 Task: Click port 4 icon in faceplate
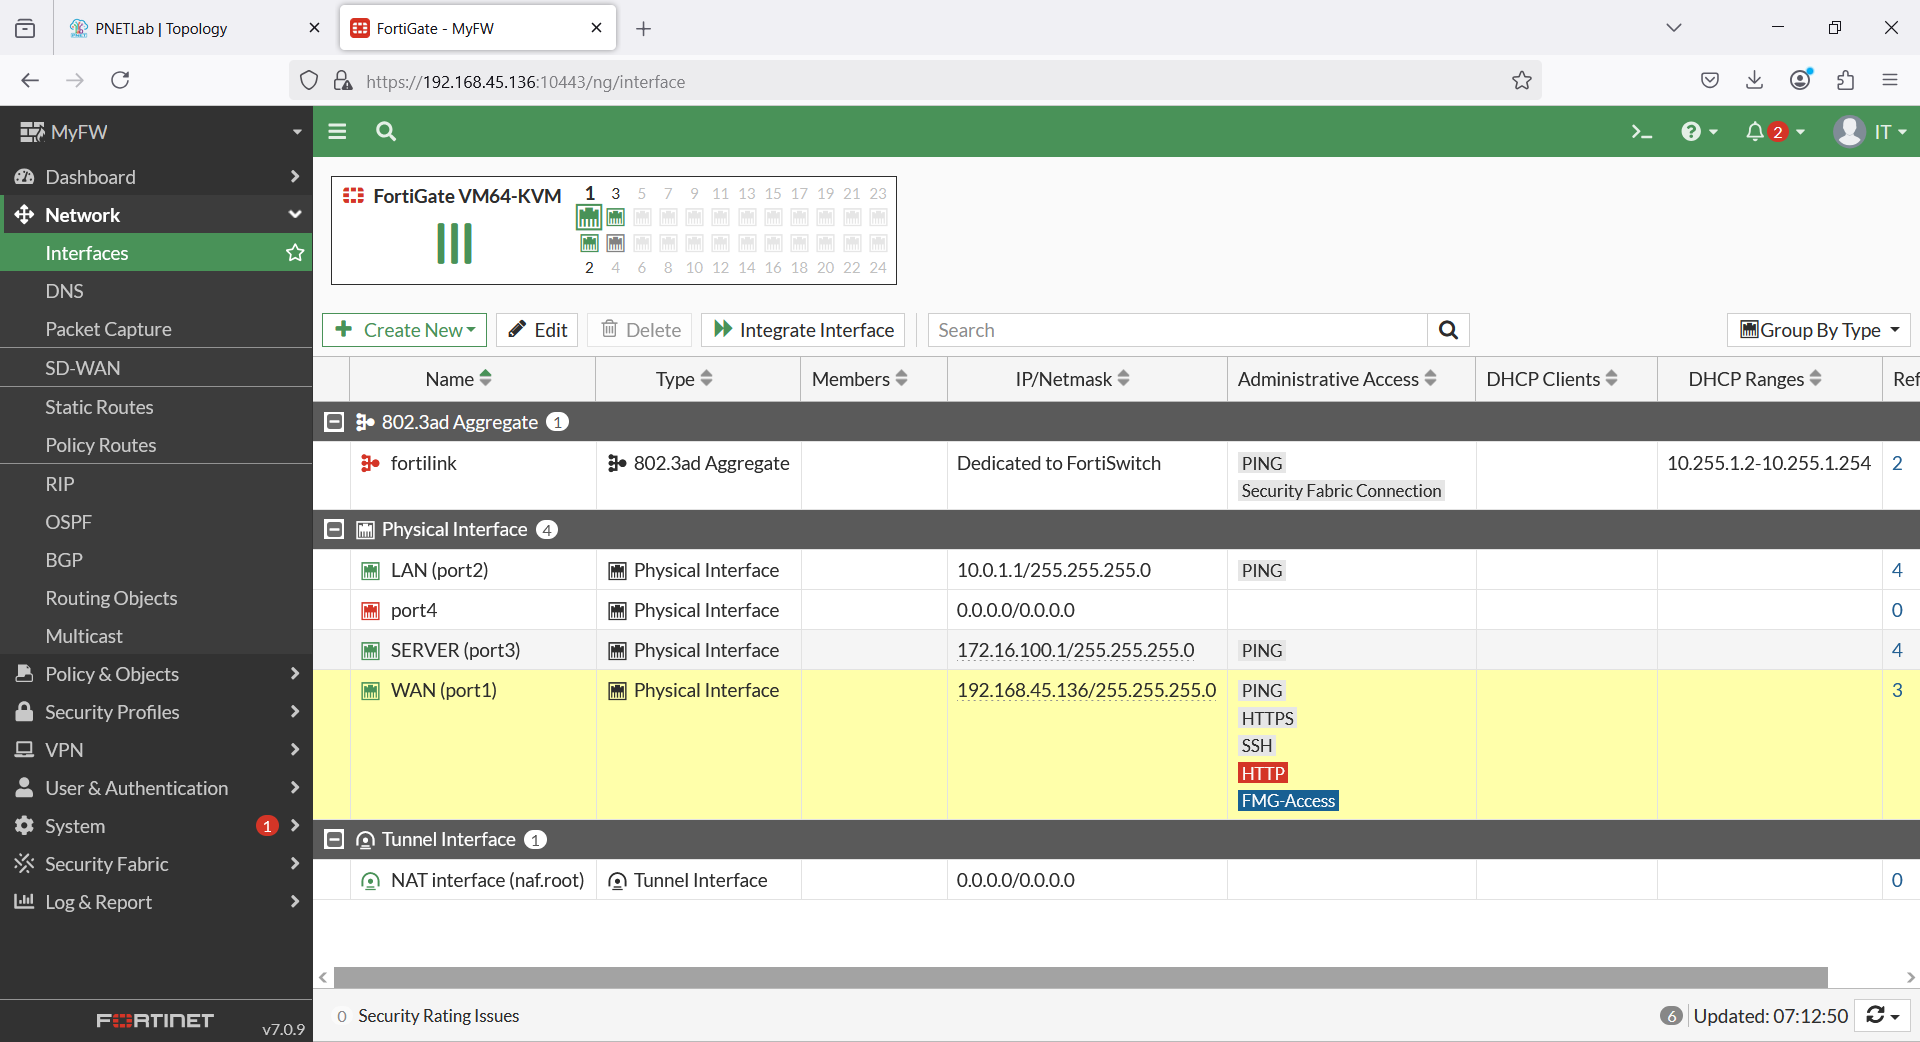[x=616, y=243]
